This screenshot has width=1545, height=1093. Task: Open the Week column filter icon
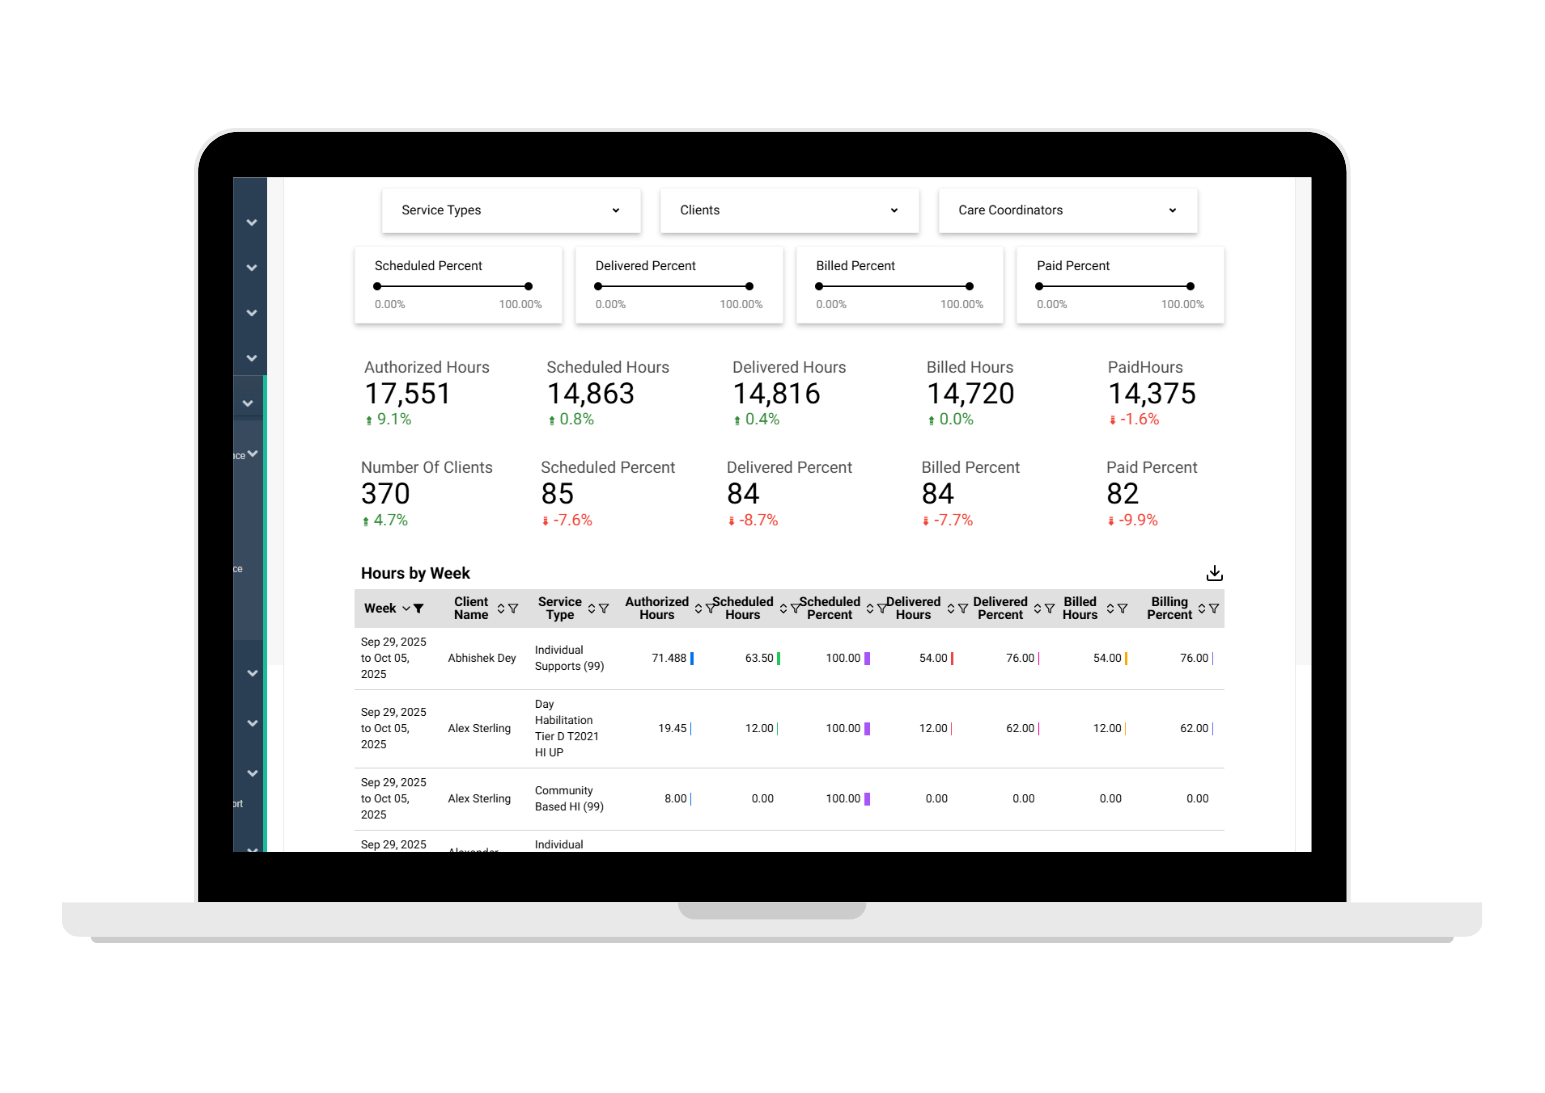419,609
